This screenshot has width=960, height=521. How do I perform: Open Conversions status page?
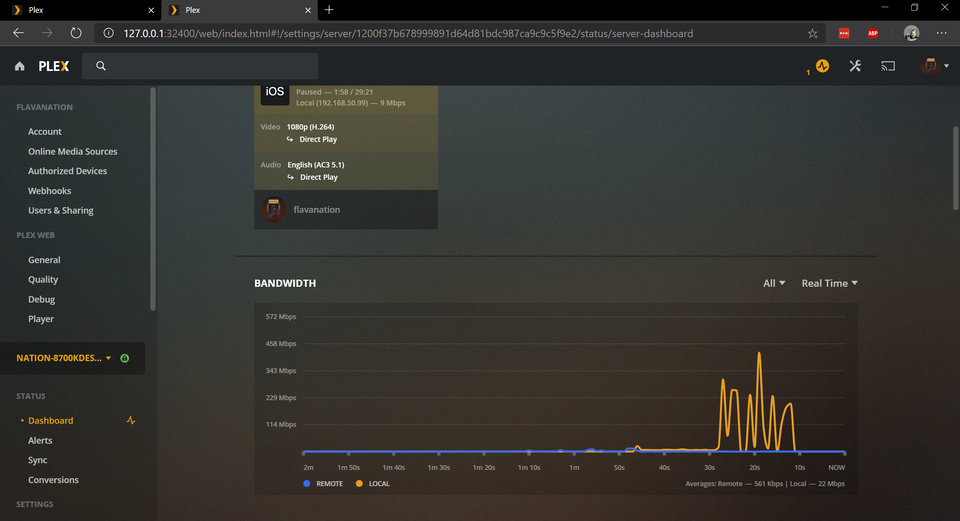(53, 480)
